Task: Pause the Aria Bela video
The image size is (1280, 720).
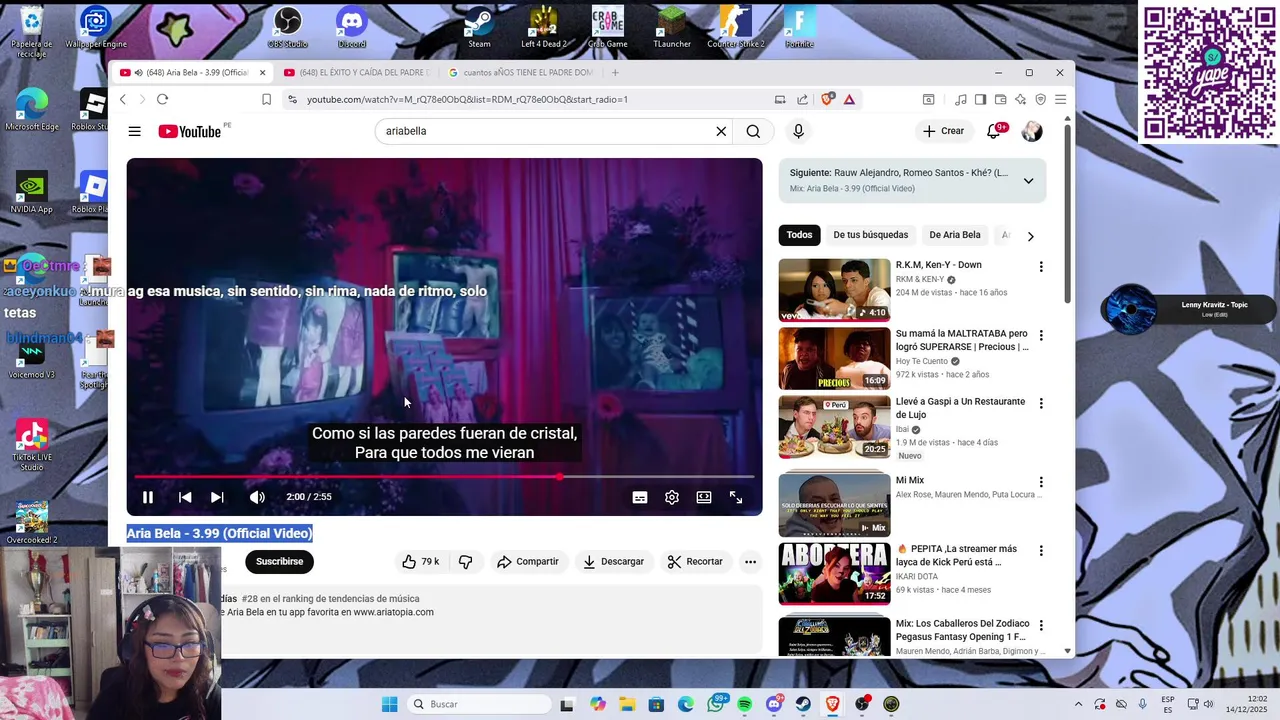Action: click(x=147, y=497)
